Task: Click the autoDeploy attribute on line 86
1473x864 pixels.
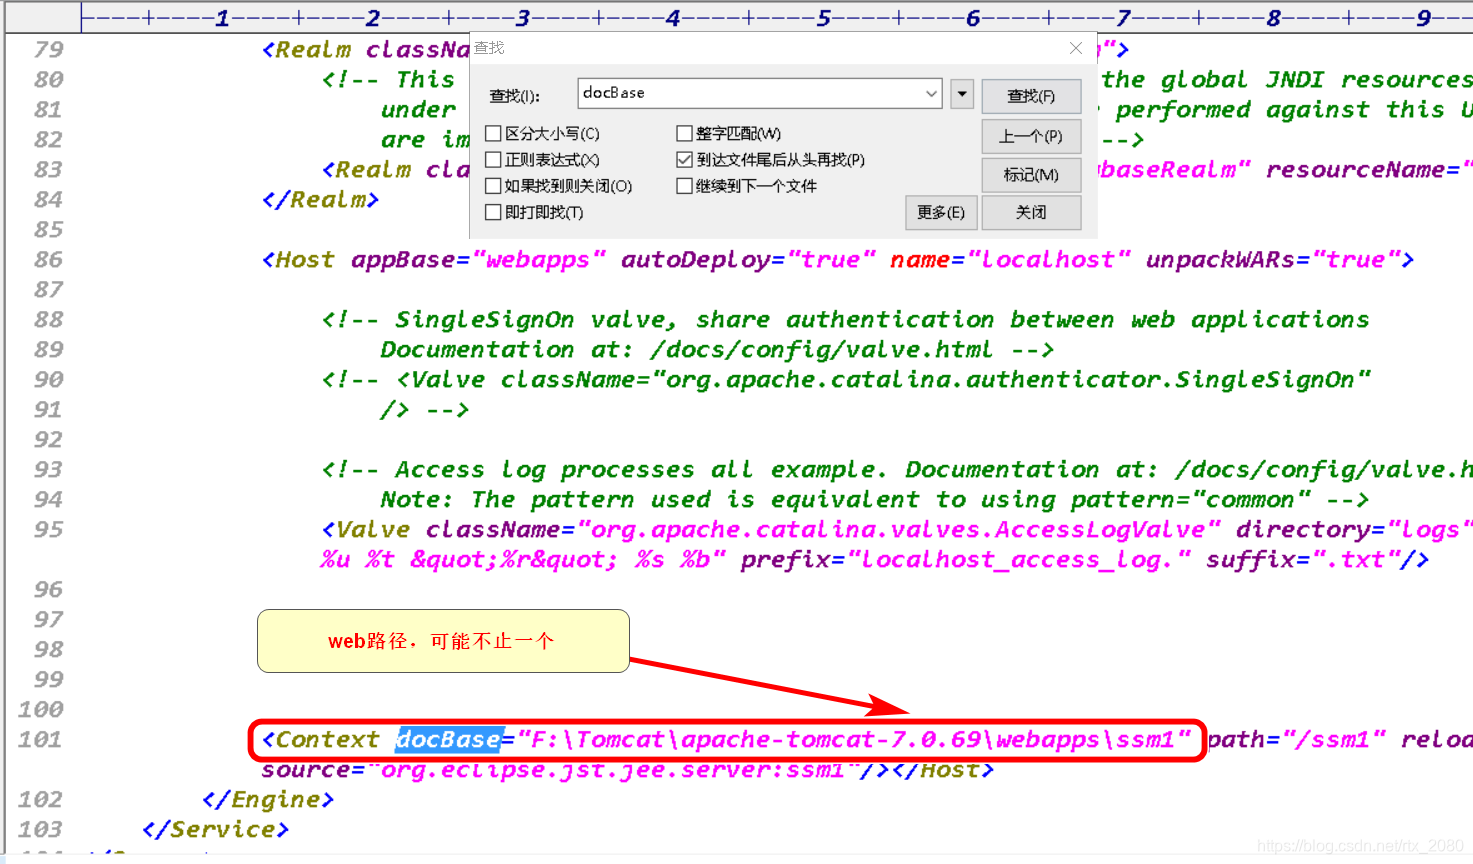Action: pos(695,259)
